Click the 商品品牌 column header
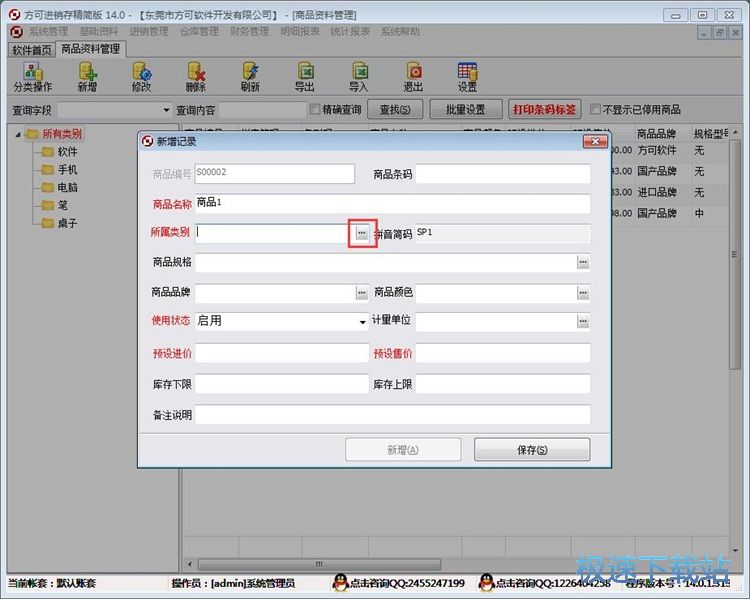Viewport: 750px width, 599px height. tap(656, 133)
